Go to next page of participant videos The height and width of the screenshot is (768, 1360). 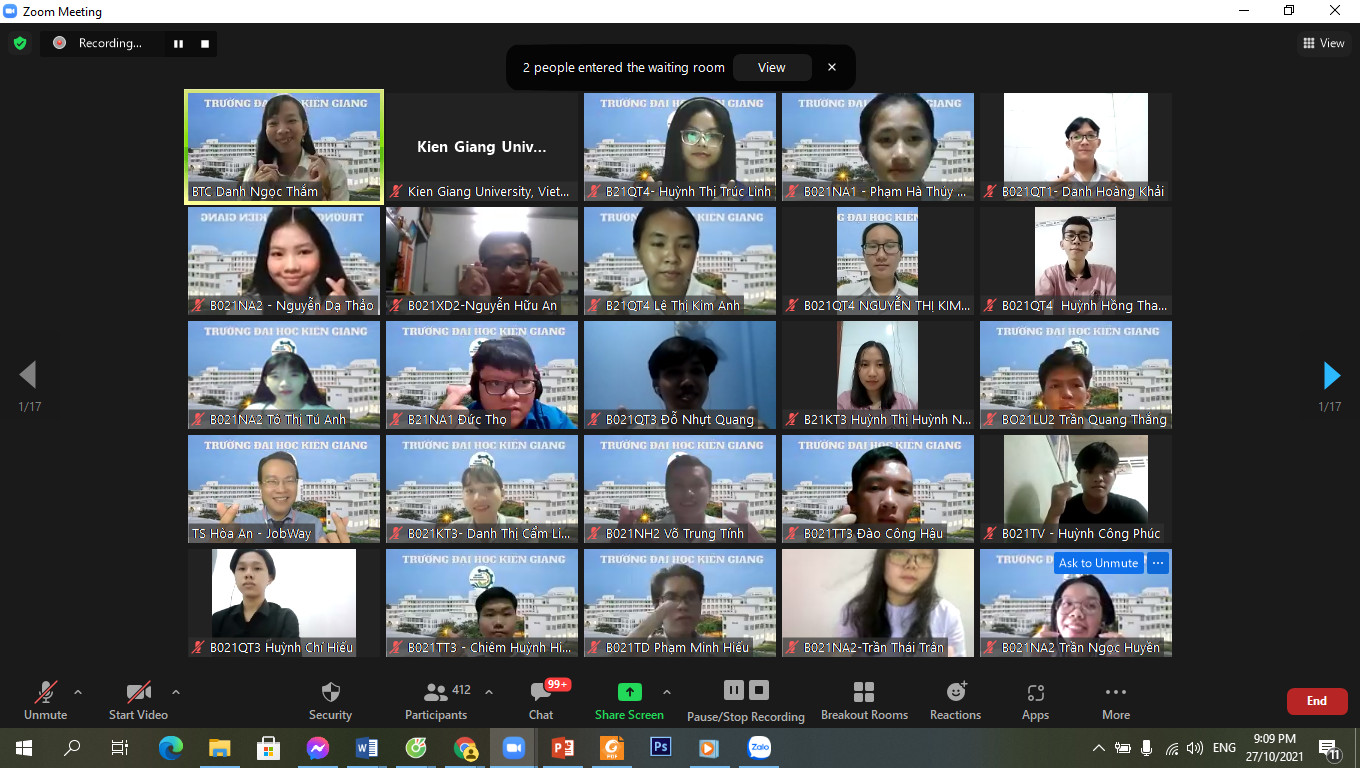[1331, 375]
